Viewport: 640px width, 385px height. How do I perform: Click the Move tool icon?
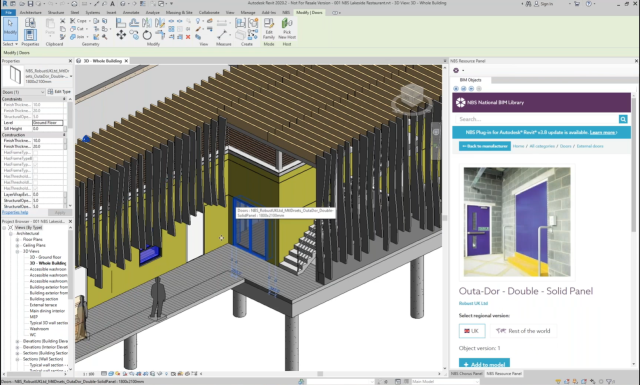[121, 35]
